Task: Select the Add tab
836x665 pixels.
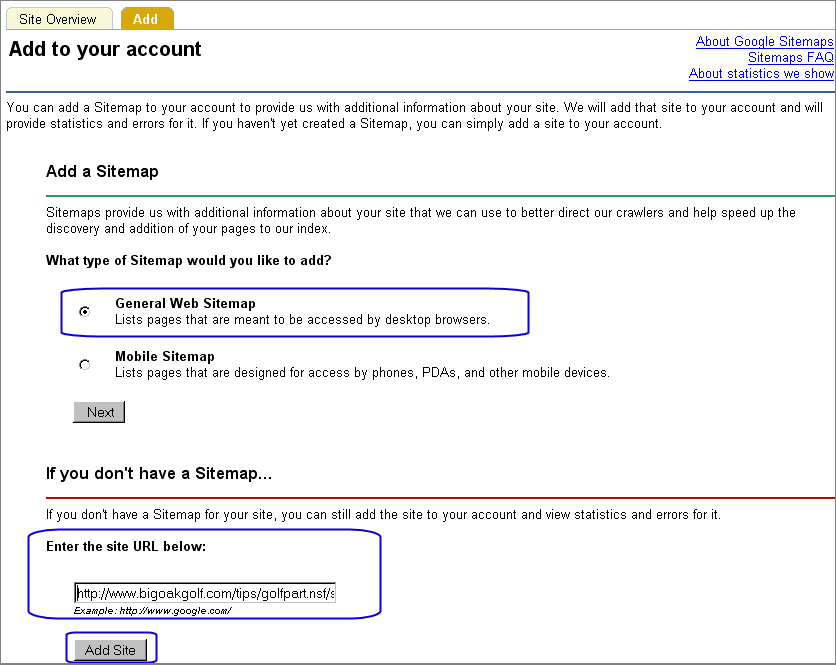Action: (x=147, y=19)
